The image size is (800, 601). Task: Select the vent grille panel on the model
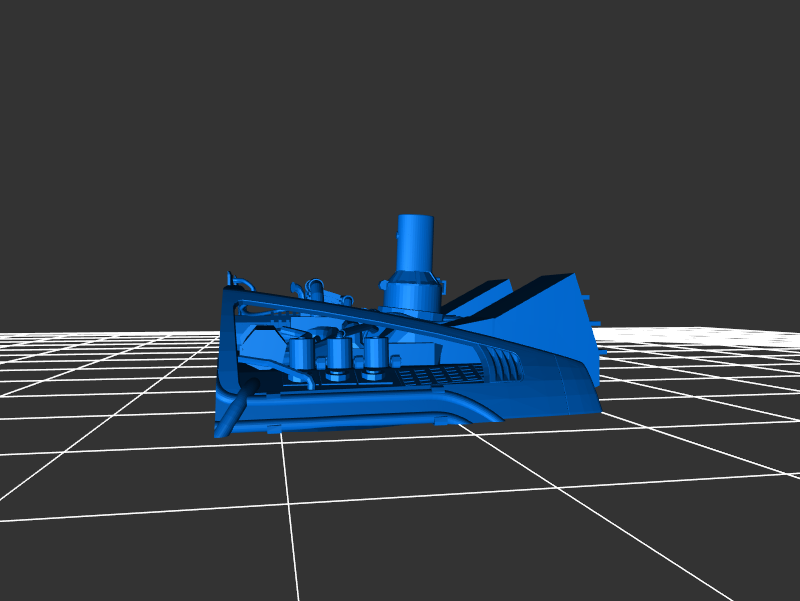point(438,375)
